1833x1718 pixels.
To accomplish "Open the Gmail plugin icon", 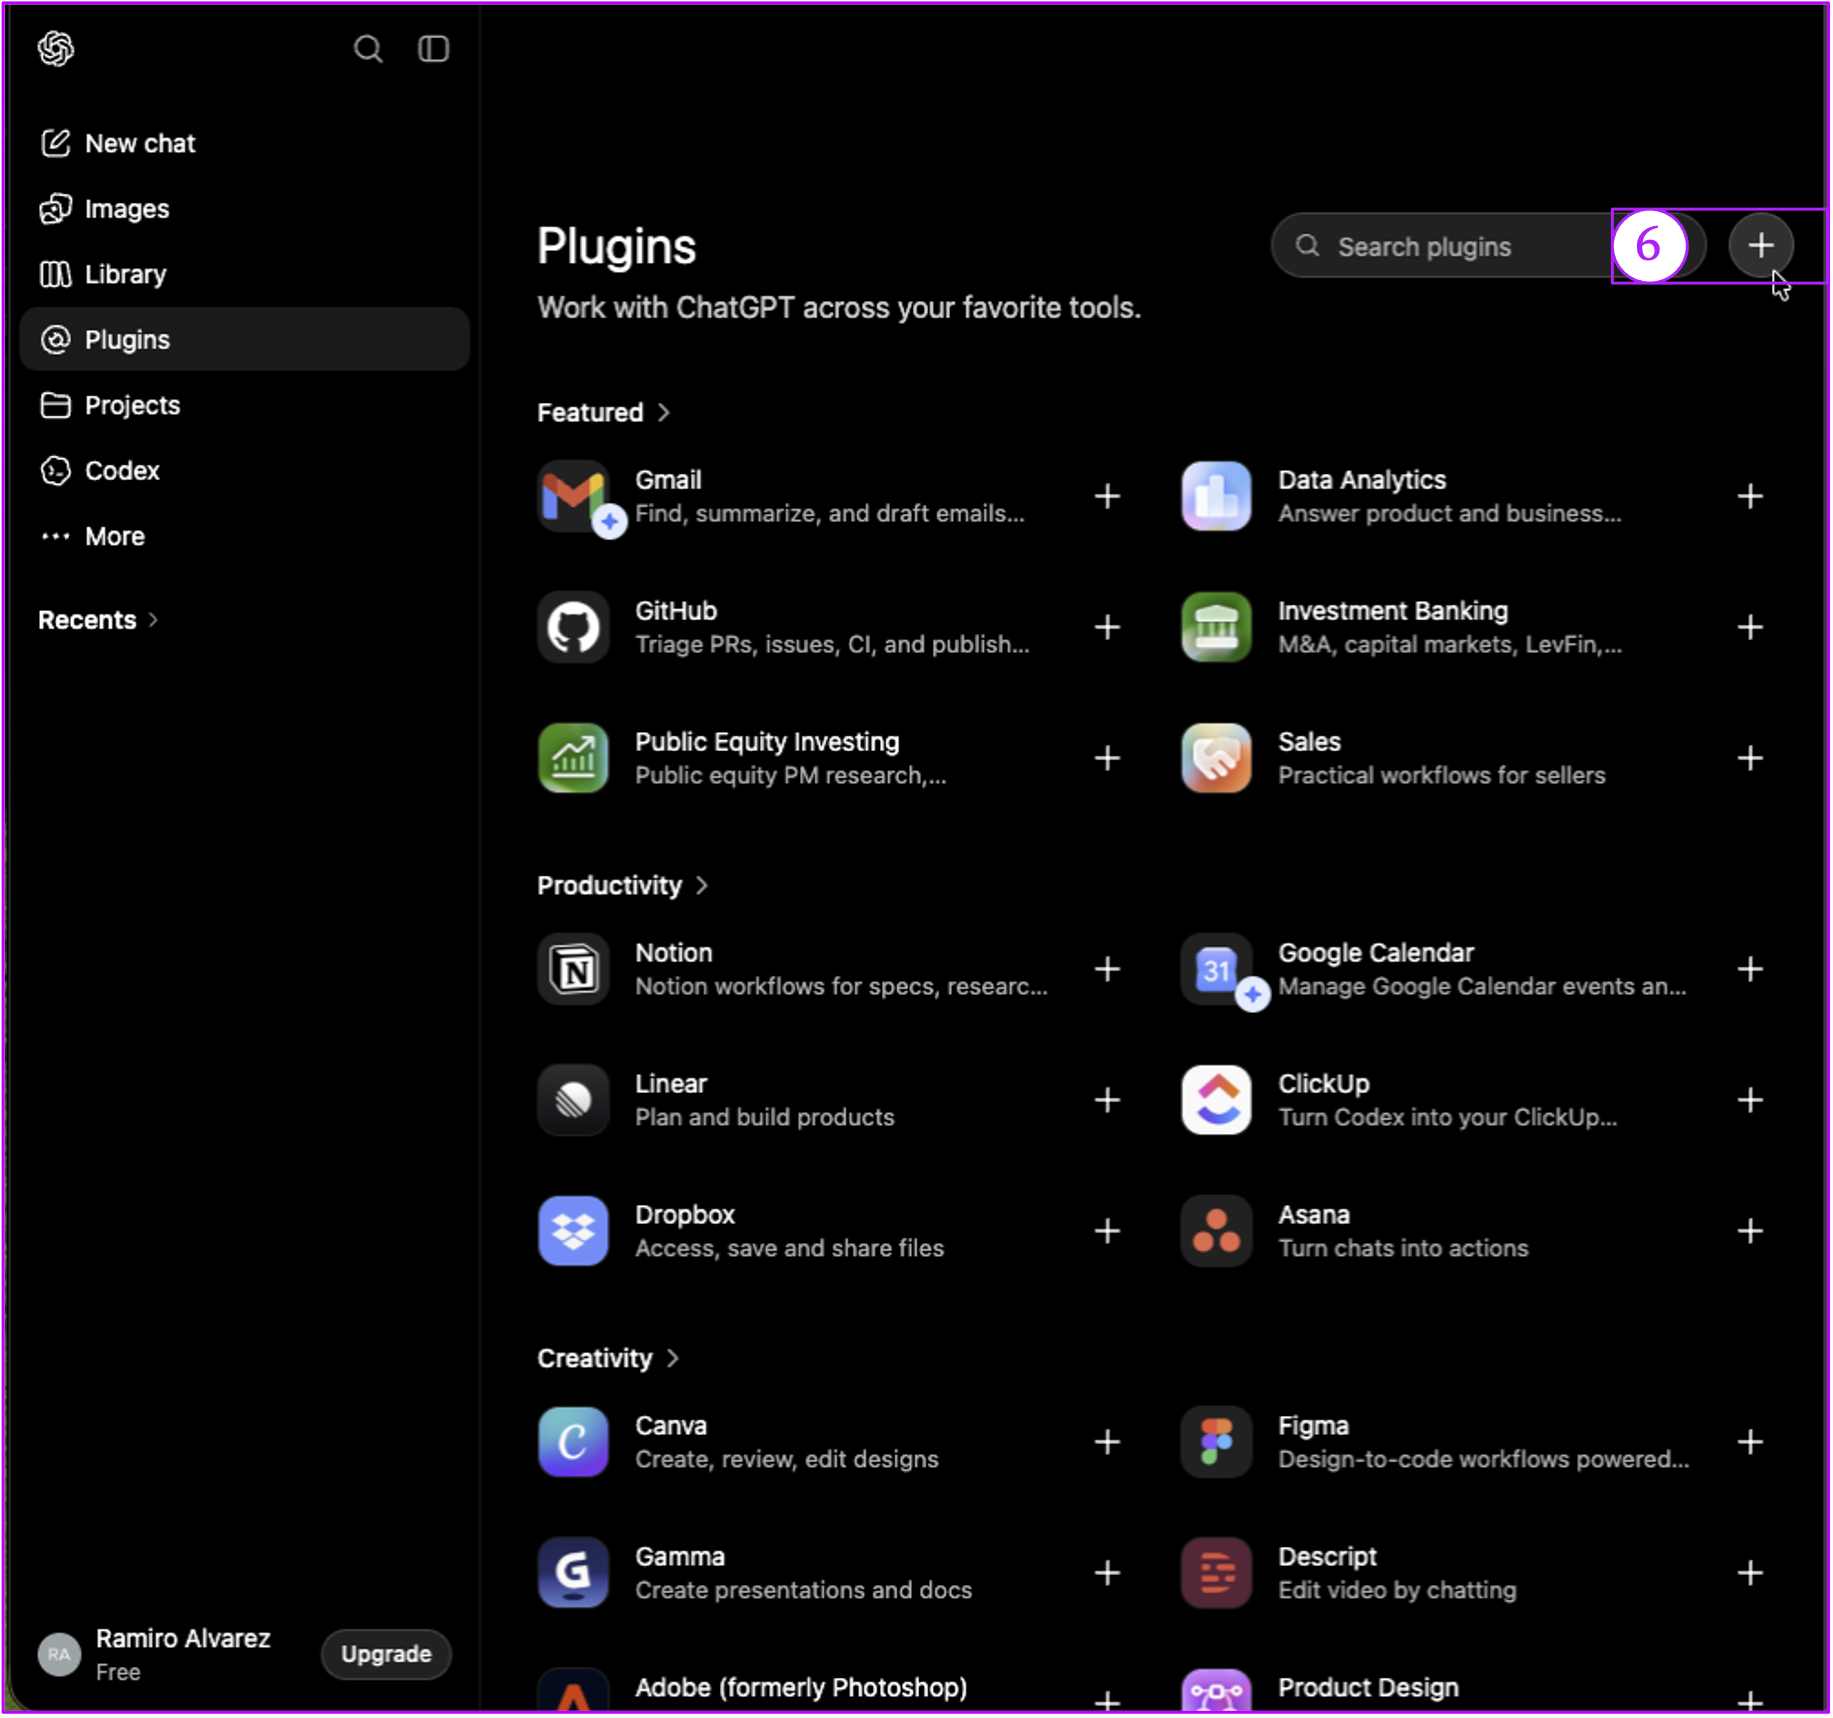I will point(574,497).
